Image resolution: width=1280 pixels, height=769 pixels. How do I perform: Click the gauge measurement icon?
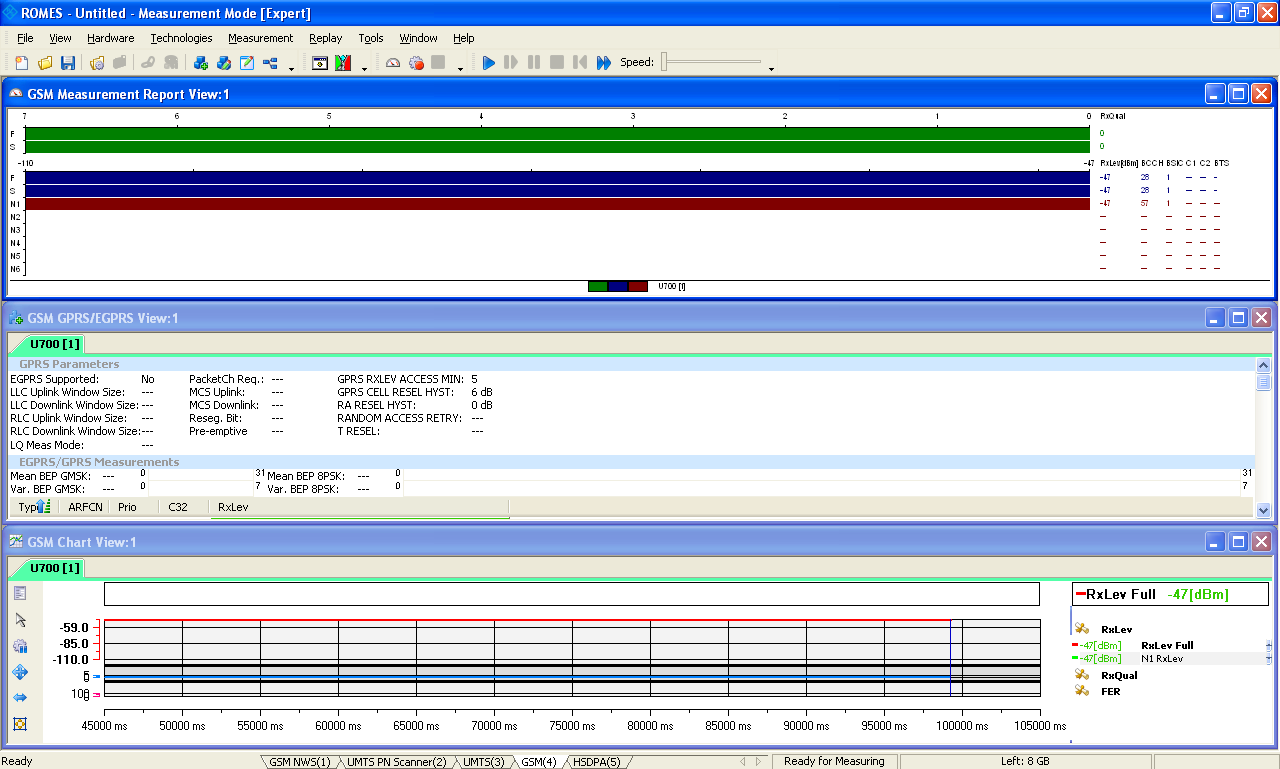pyautogui.click(x=393, y=63)
